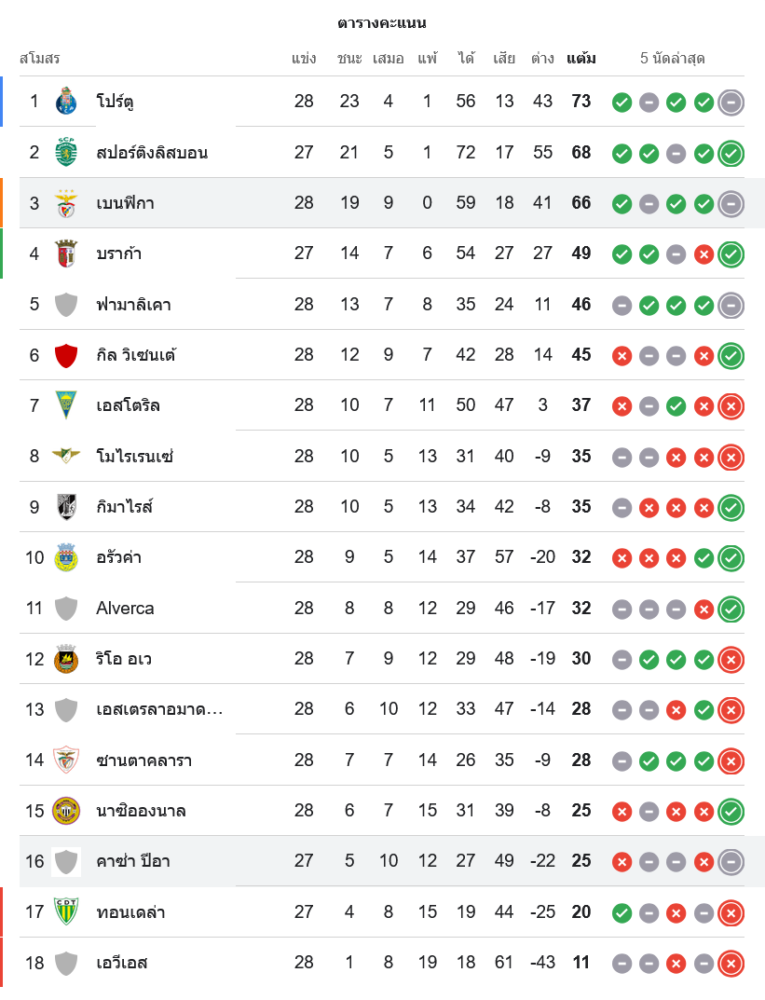Click the Arouca yellow crest icon
This screenshot has width=765, height=1000.
point(66,557)
